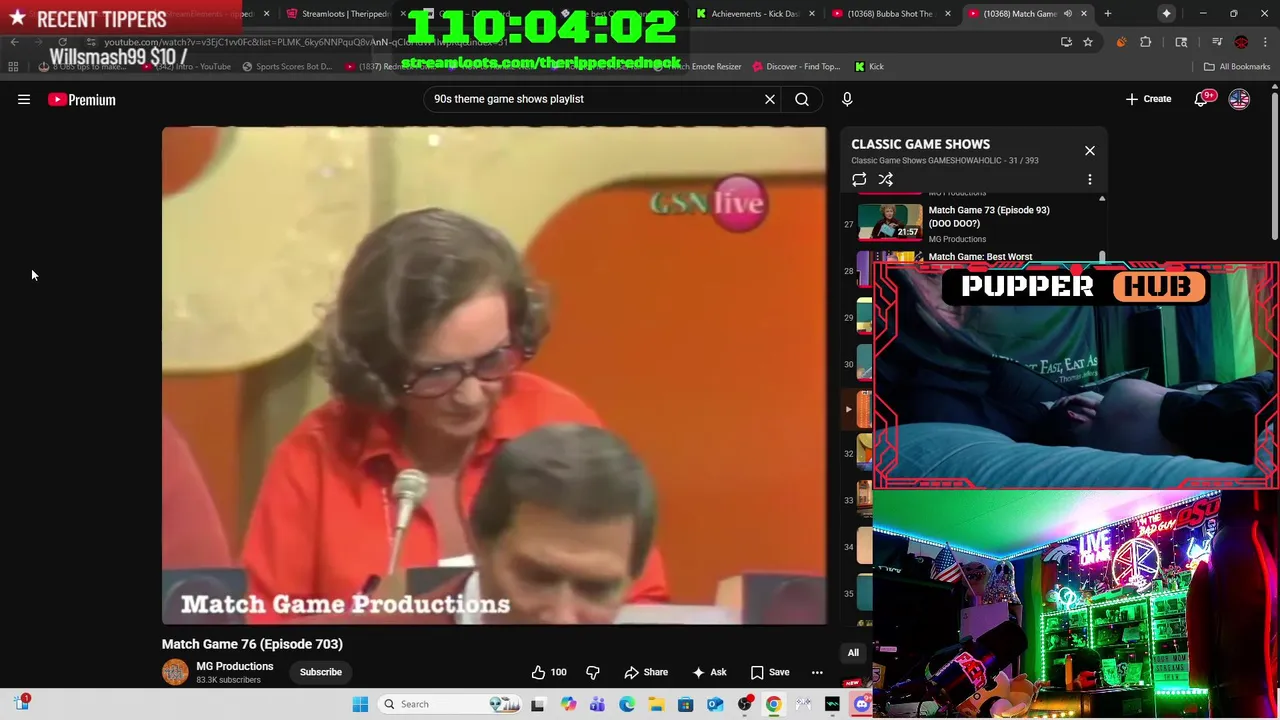Open playlist three-dot options menu
Image resolution: width=1280 pixels, height=720 pixels.
[x=1090, y=180]
